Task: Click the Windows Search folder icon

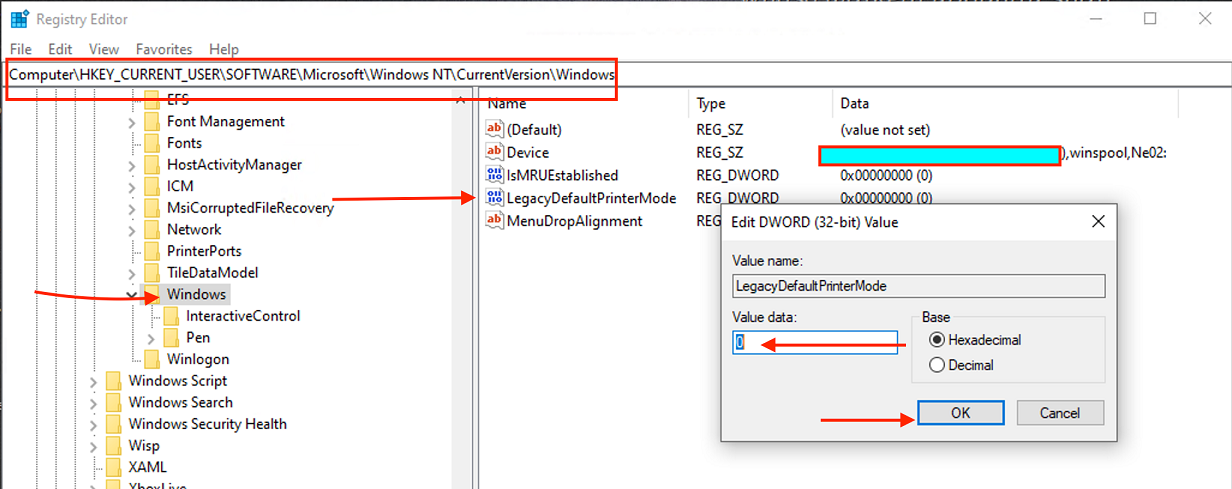Action: click(x=114, y=402)
